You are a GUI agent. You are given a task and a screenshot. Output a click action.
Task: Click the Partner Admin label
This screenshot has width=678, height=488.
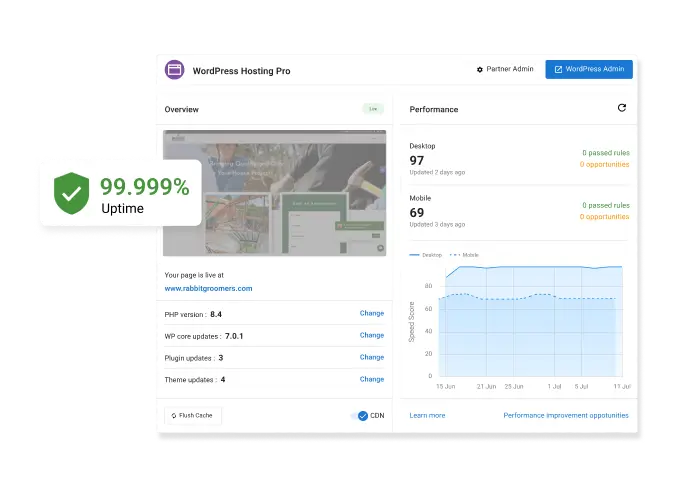(x=510, y=69)
